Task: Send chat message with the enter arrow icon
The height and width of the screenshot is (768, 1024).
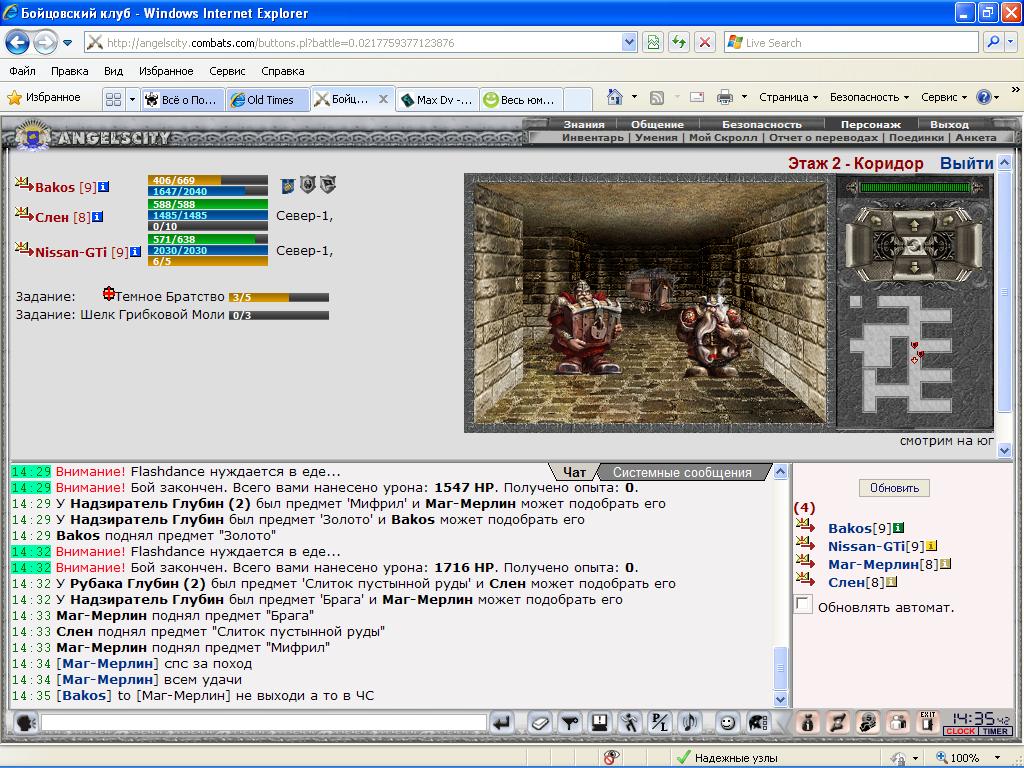Action: tap(502, 723)
